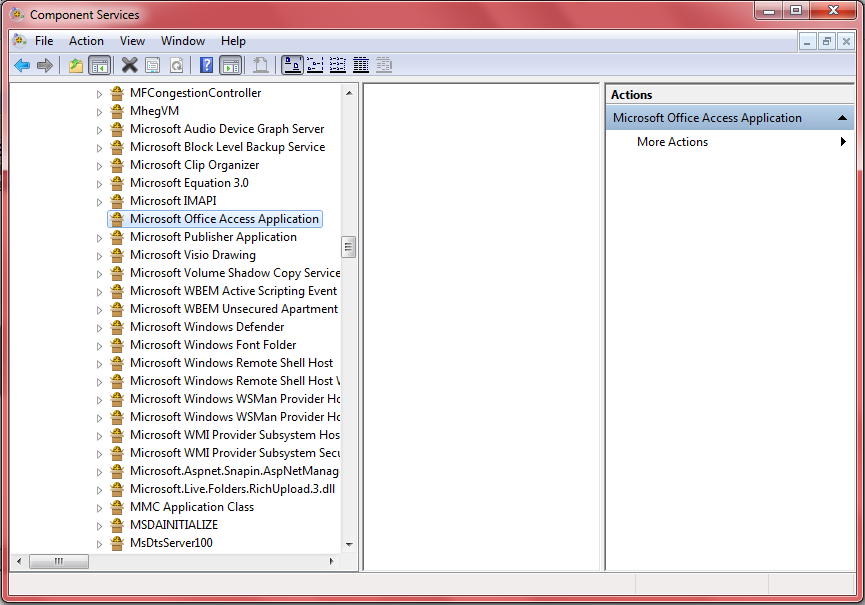Select Microsoft.Live.Folders.RichUpload.3.dll tree item
This screenshot has height=605, width=865.
pos(232,489)
